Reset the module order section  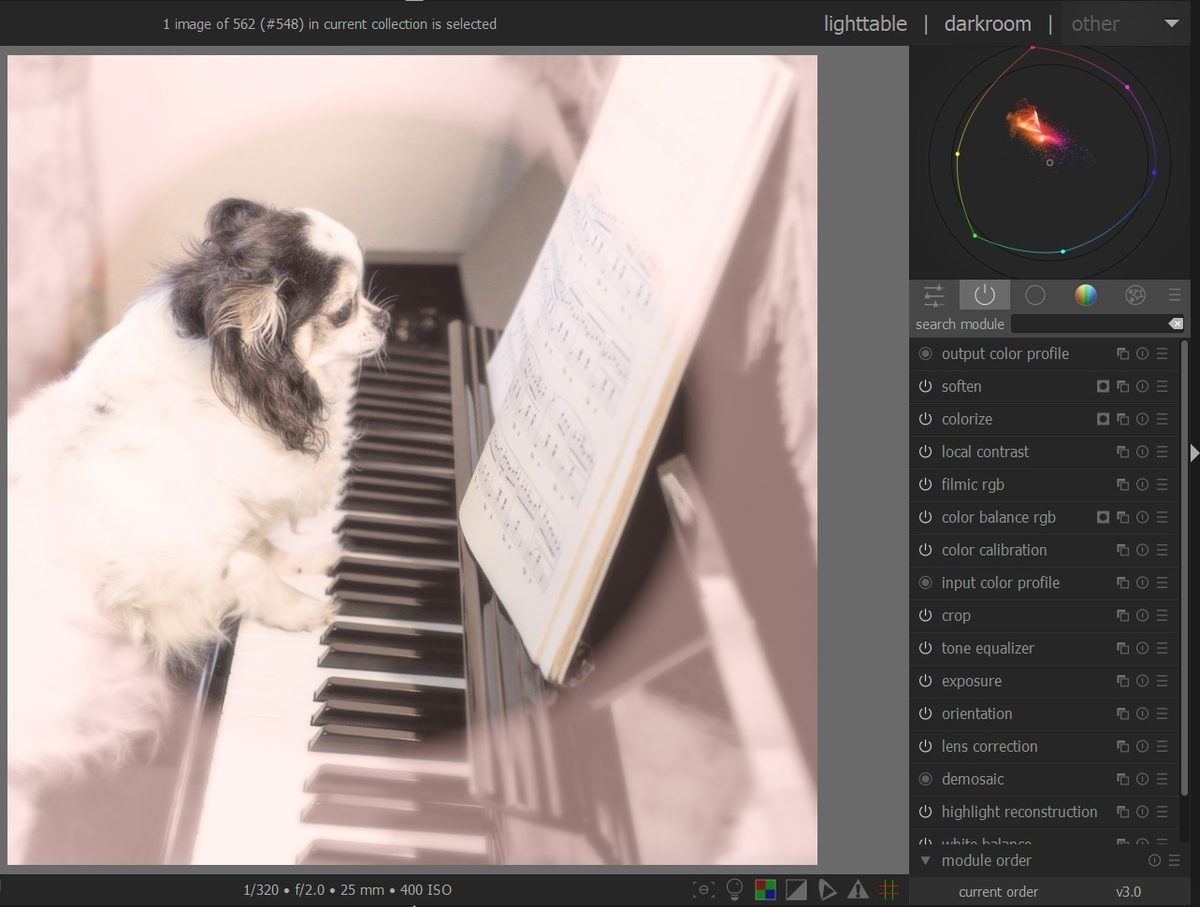coord(1155,860)
